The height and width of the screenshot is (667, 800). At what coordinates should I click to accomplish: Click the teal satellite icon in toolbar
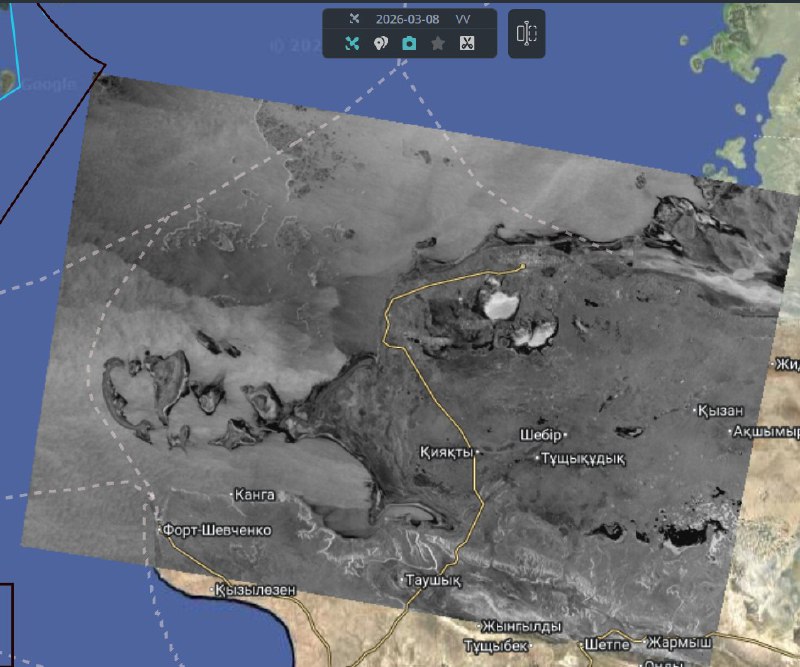click(x=352, y=43)
